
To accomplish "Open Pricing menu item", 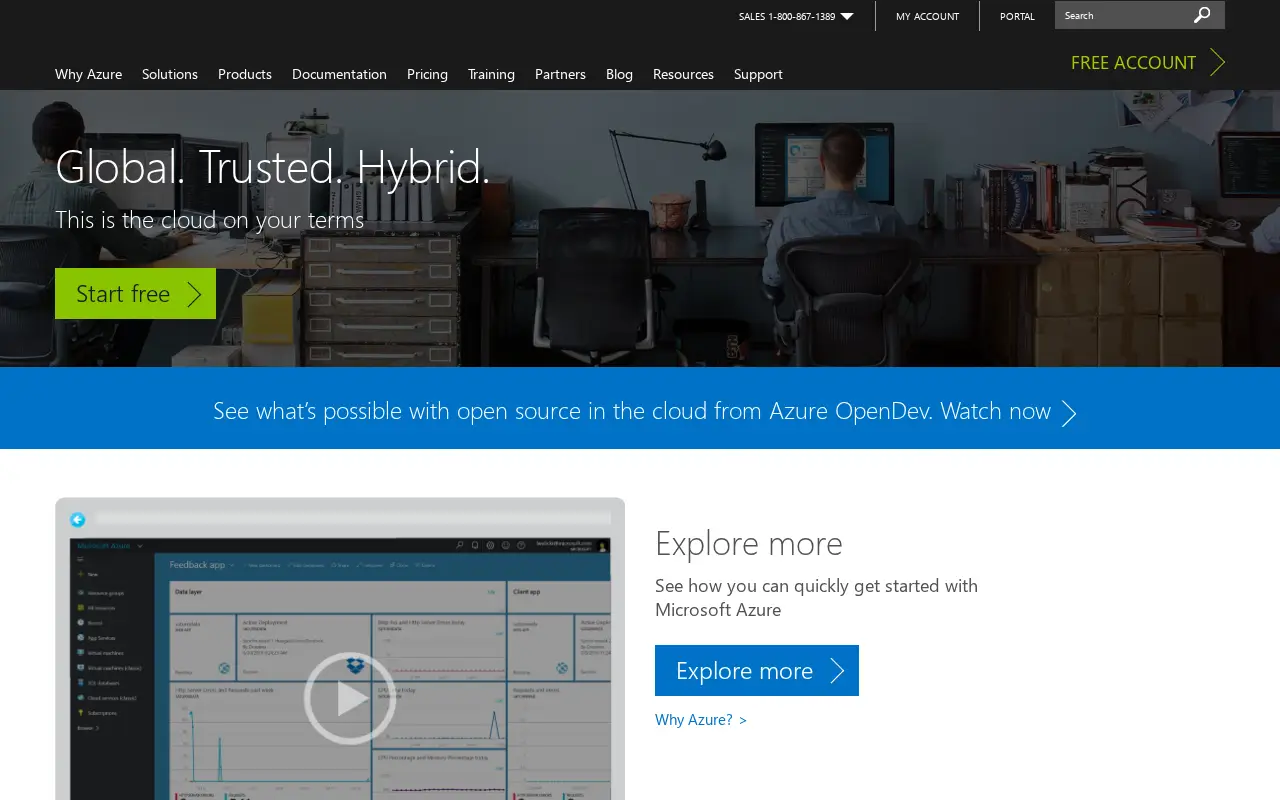I will 427,74.
